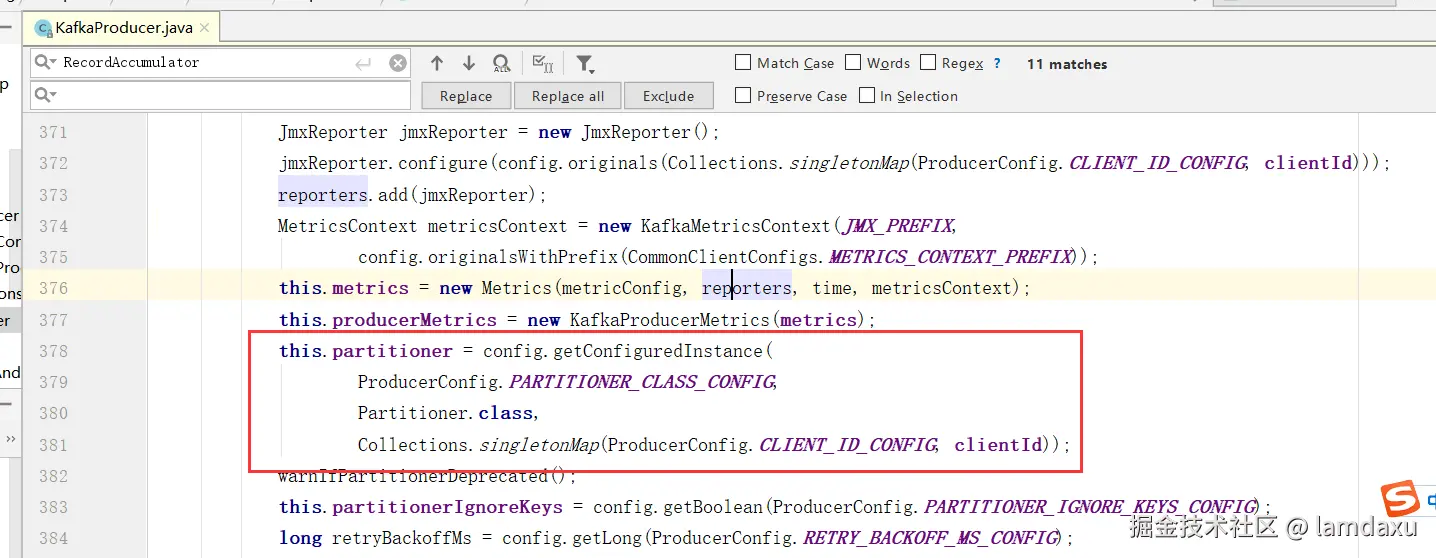Click the 11 matches label
The image size is (1436, 558).
pos(1067,64)
